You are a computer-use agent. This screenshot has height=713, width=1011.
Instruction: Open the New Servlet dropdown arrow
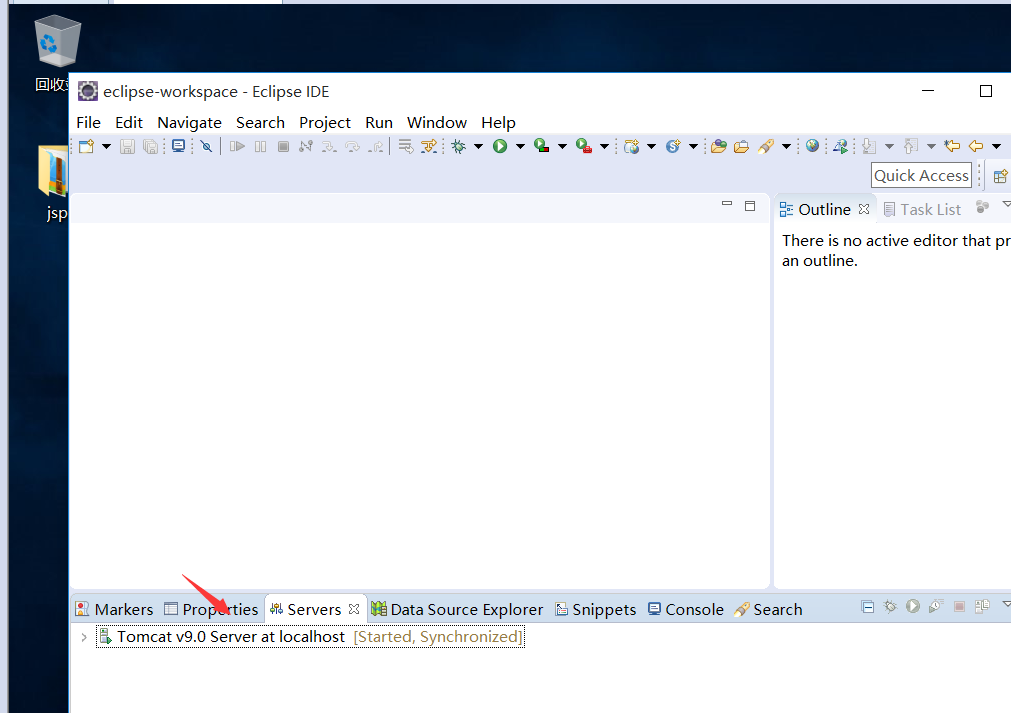[x=694, y=146]
